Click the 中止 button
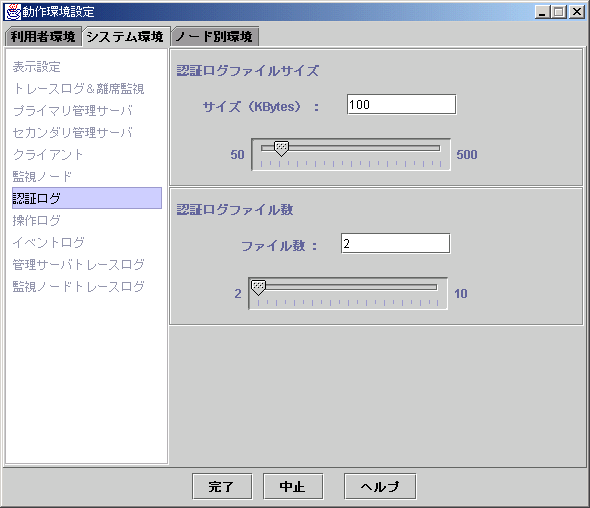 pos(293,486)
